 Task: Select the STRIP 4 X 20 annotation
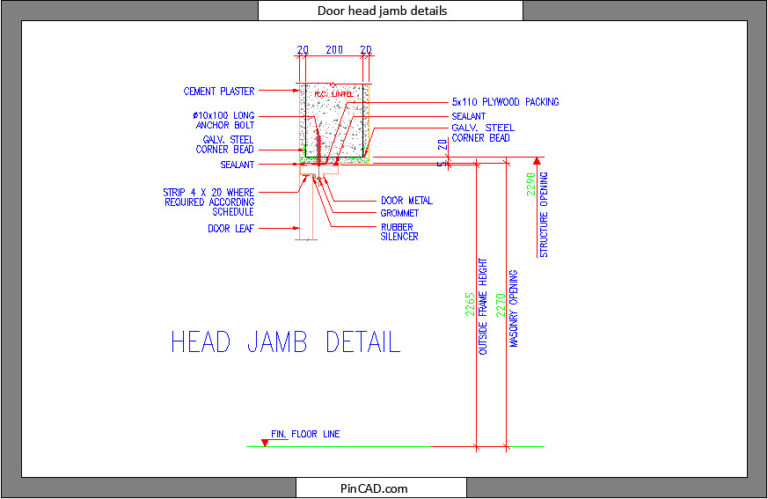click(x=209, y=202)
